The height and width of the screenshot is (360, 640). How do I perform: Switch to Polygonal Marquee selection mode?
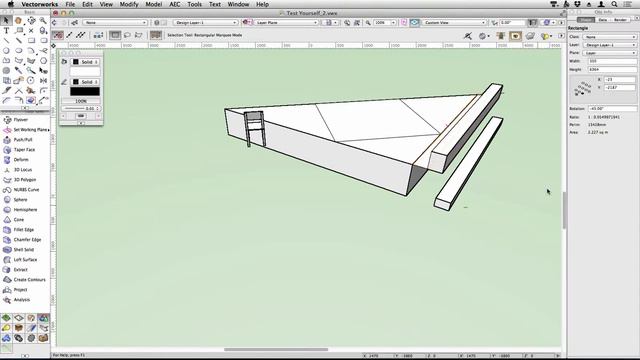(139, 36)
